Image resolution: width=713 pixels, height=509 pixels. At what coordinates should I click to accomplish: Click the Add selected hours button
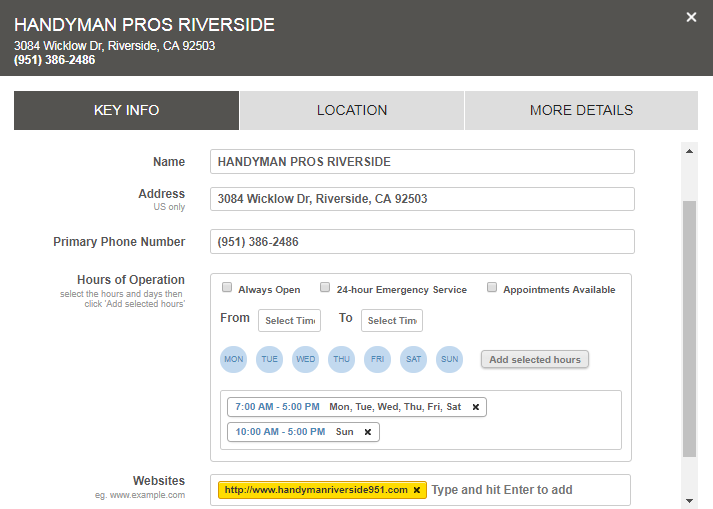[x=534, y=359]
